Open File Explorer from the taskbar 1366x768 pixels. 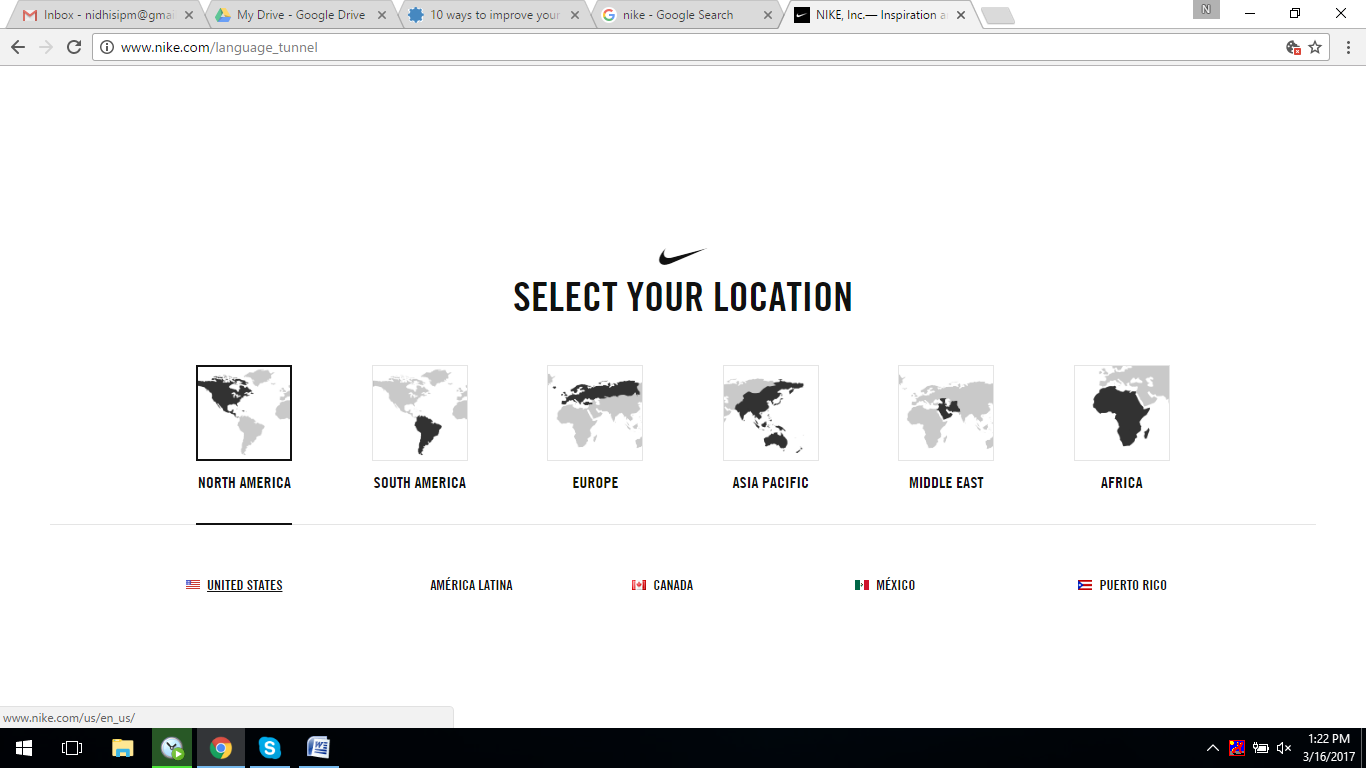(122, 748)
